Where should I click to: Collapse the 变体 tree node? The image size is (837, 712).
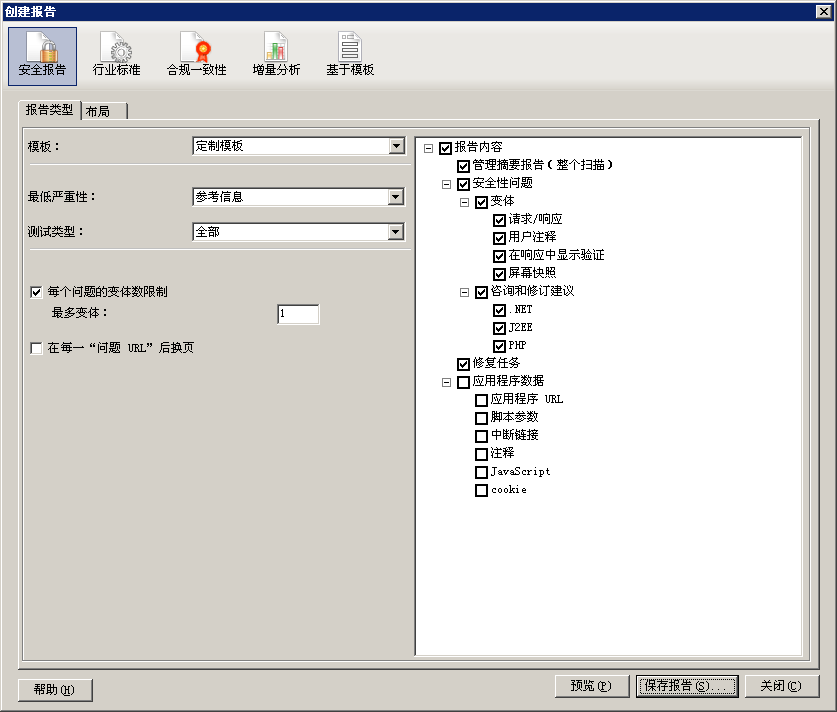pos(464,203)
